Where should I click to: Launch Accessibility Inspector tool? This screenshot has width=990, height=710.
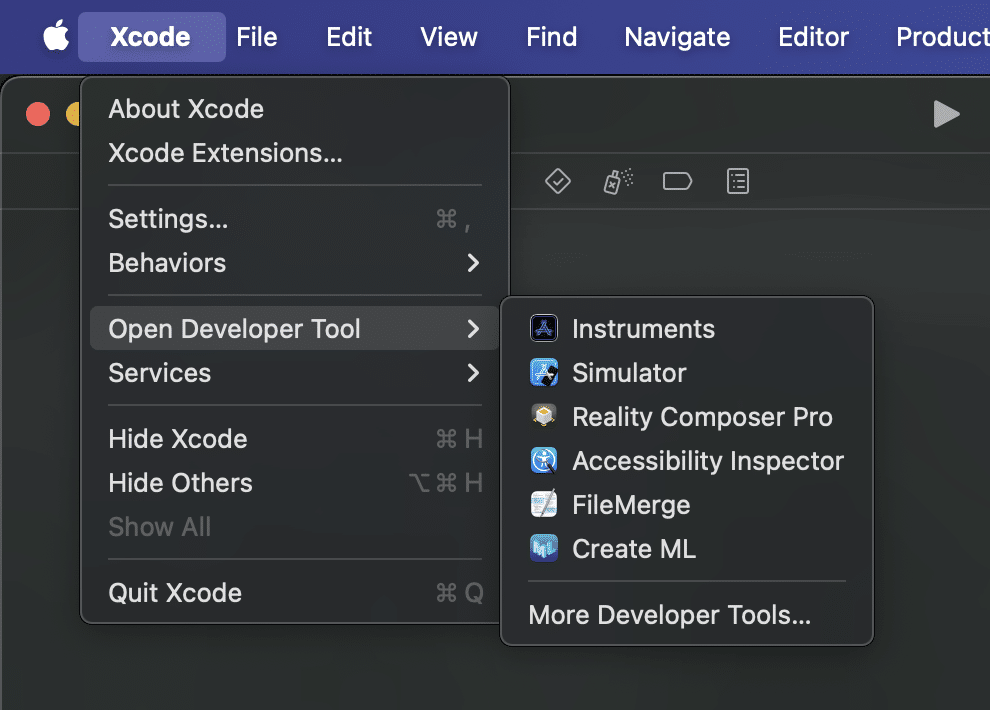707,461
